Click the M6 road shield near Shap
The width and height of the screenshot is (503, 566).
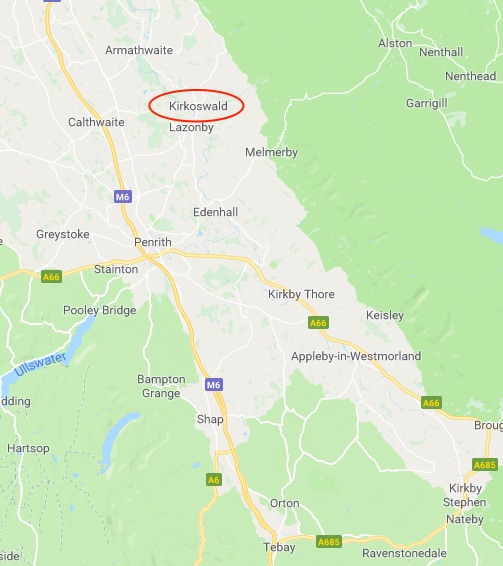tap(214, 385)
